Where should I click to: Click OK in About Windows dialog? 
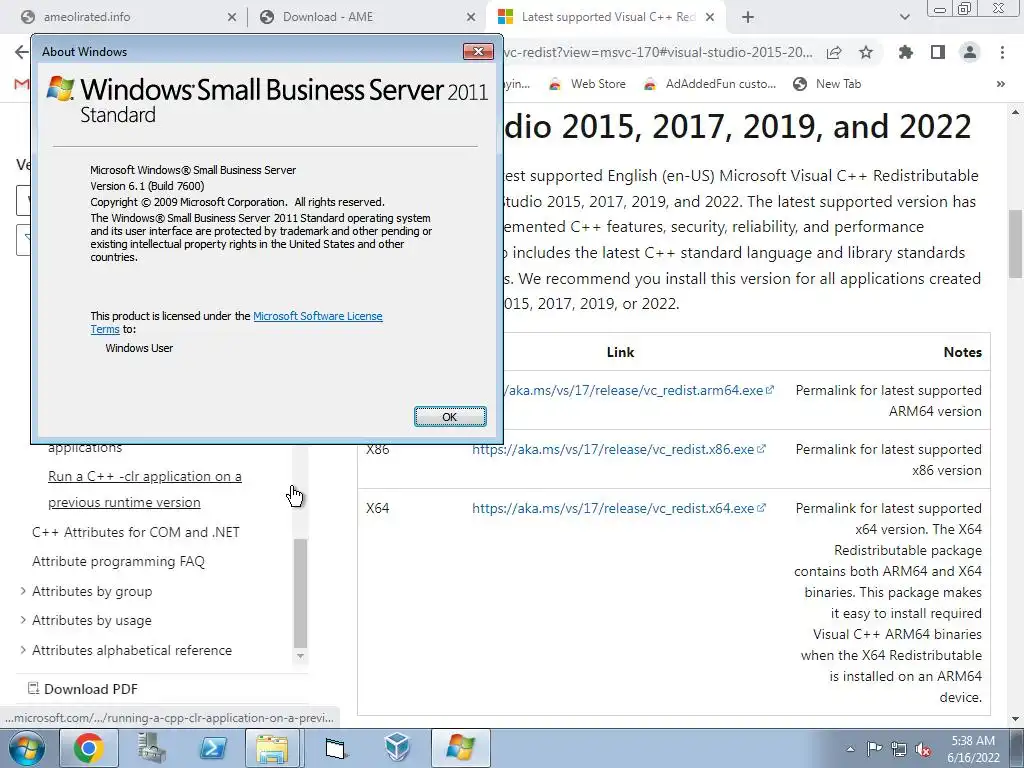450,417
